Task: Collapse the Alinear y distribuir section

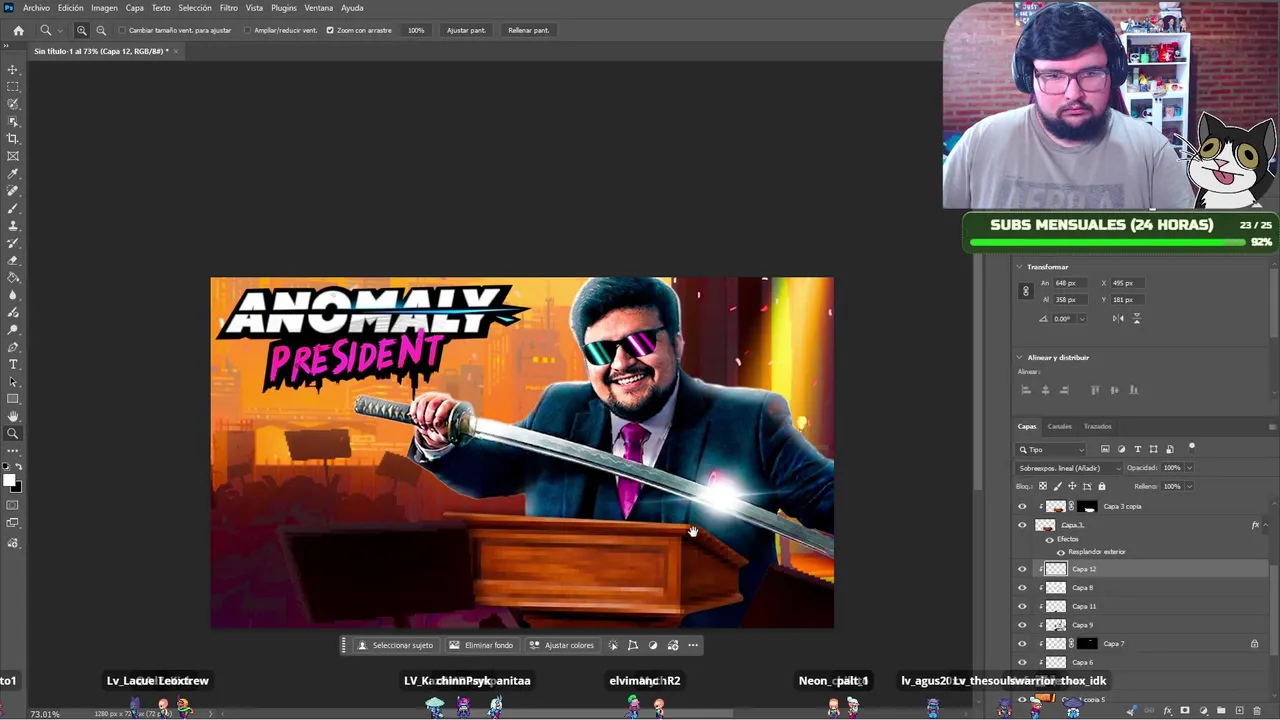Action: pyautogui.click(x=1019, y=358)
